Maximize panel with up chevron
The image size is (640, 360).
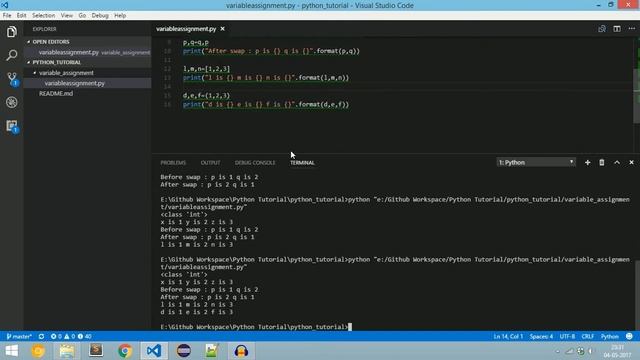[x=617, y=162]
